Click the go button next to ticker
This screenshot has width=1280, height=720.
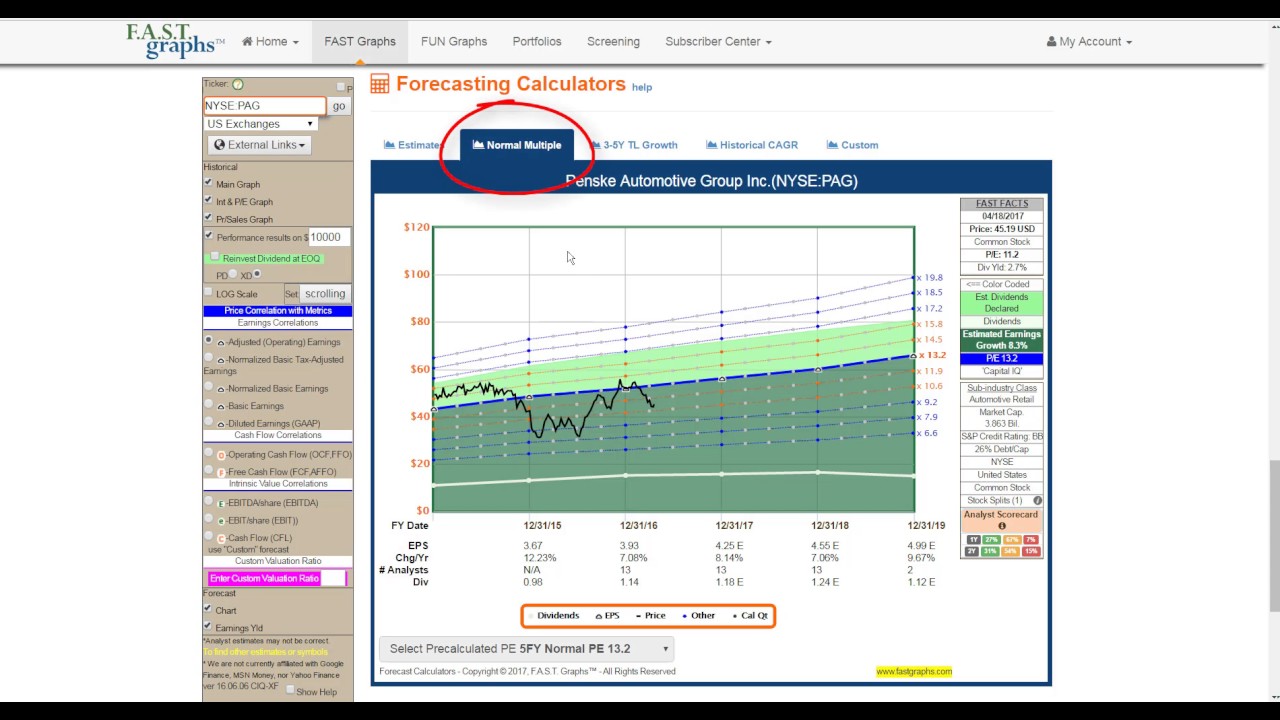pyautogui.click(x=339, y=106)
